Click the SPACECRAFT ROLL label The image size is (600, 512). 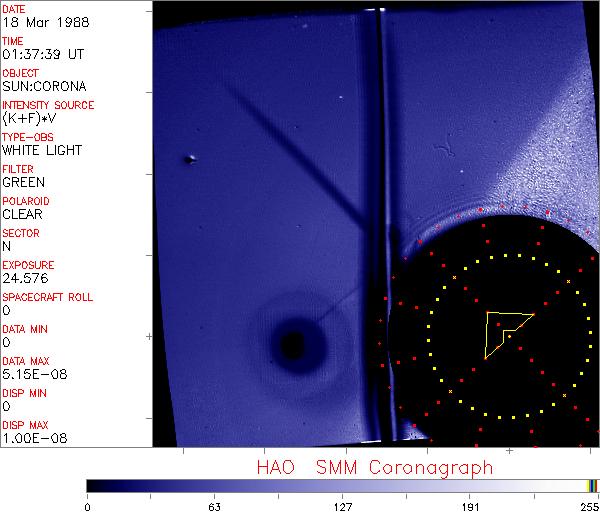click(x=47, y=297)
